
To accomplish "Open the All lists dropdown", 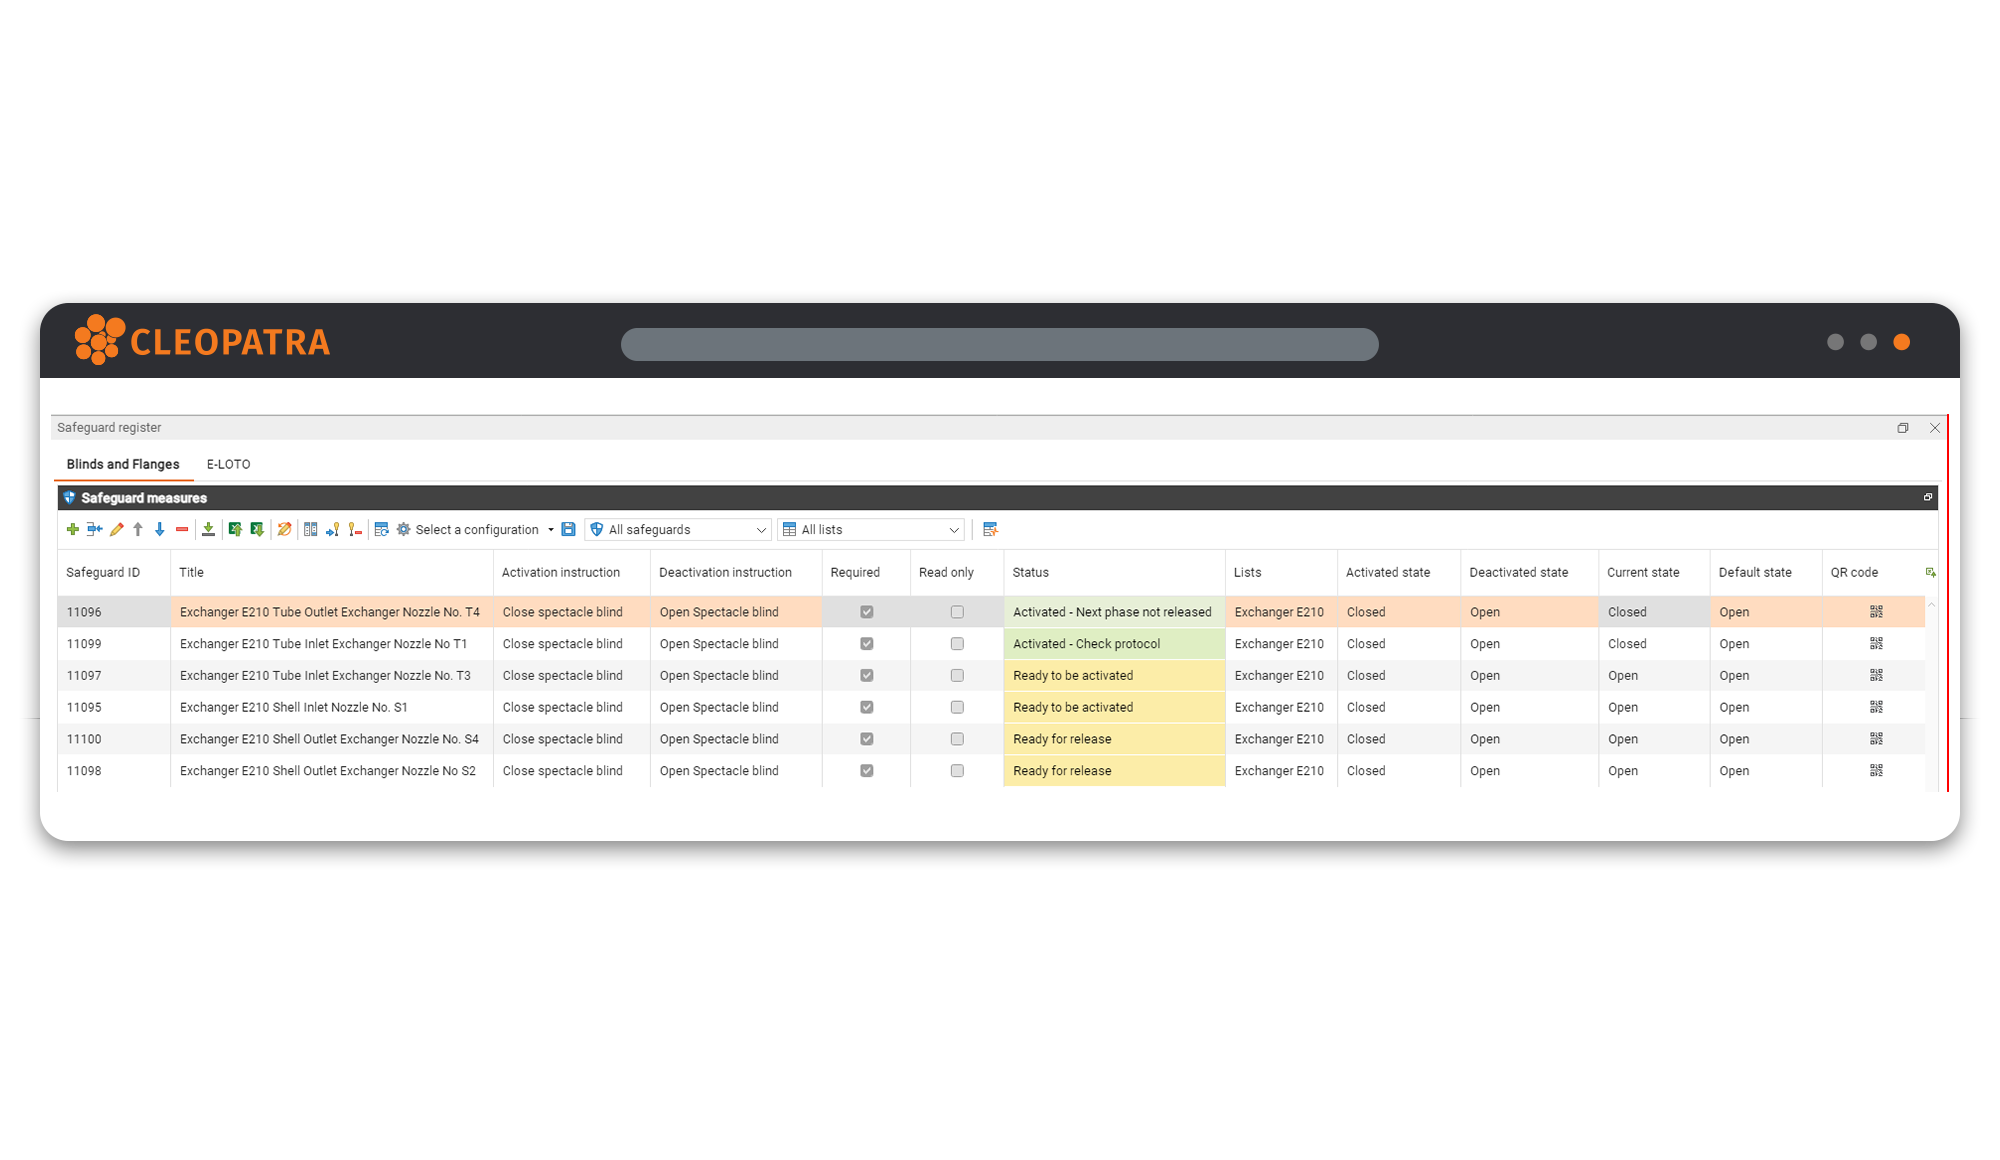I will [872, 530].
